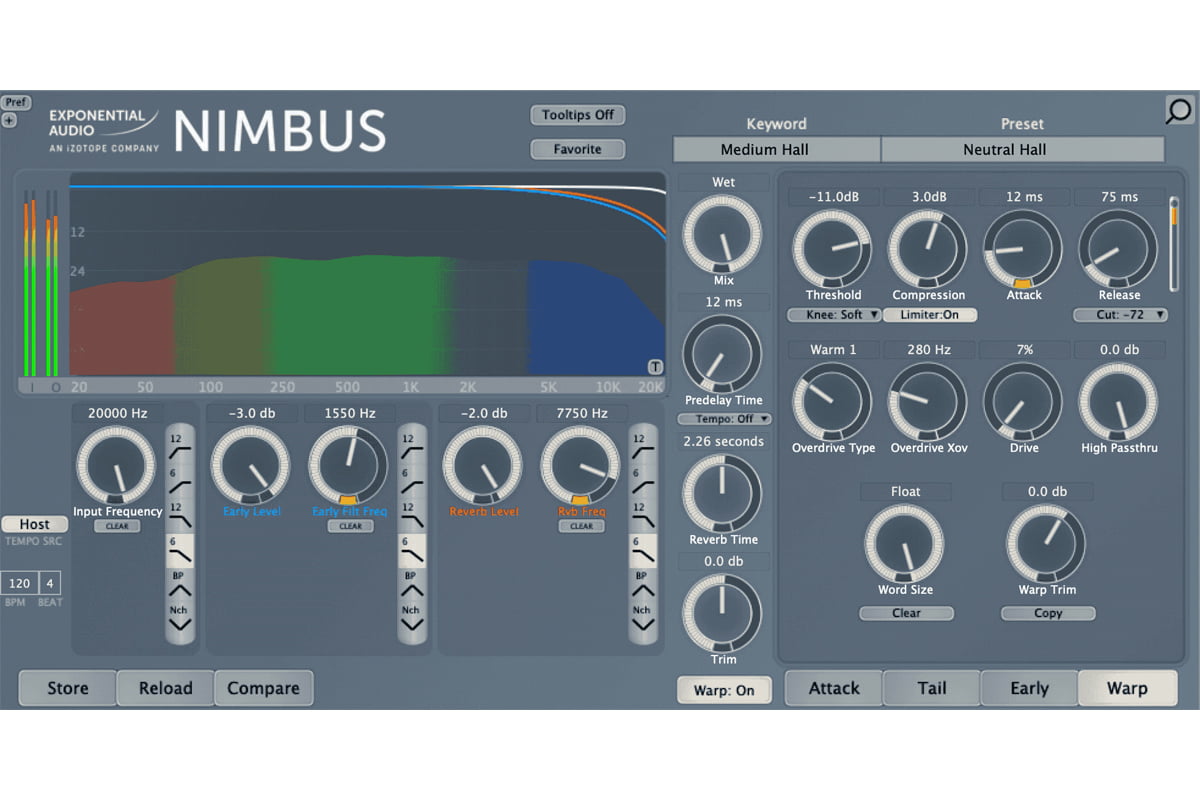This screenshot has height=800, width=1200.
Task: Toggle Compare to A/B the preset
Action: click(x=263, y=688)
